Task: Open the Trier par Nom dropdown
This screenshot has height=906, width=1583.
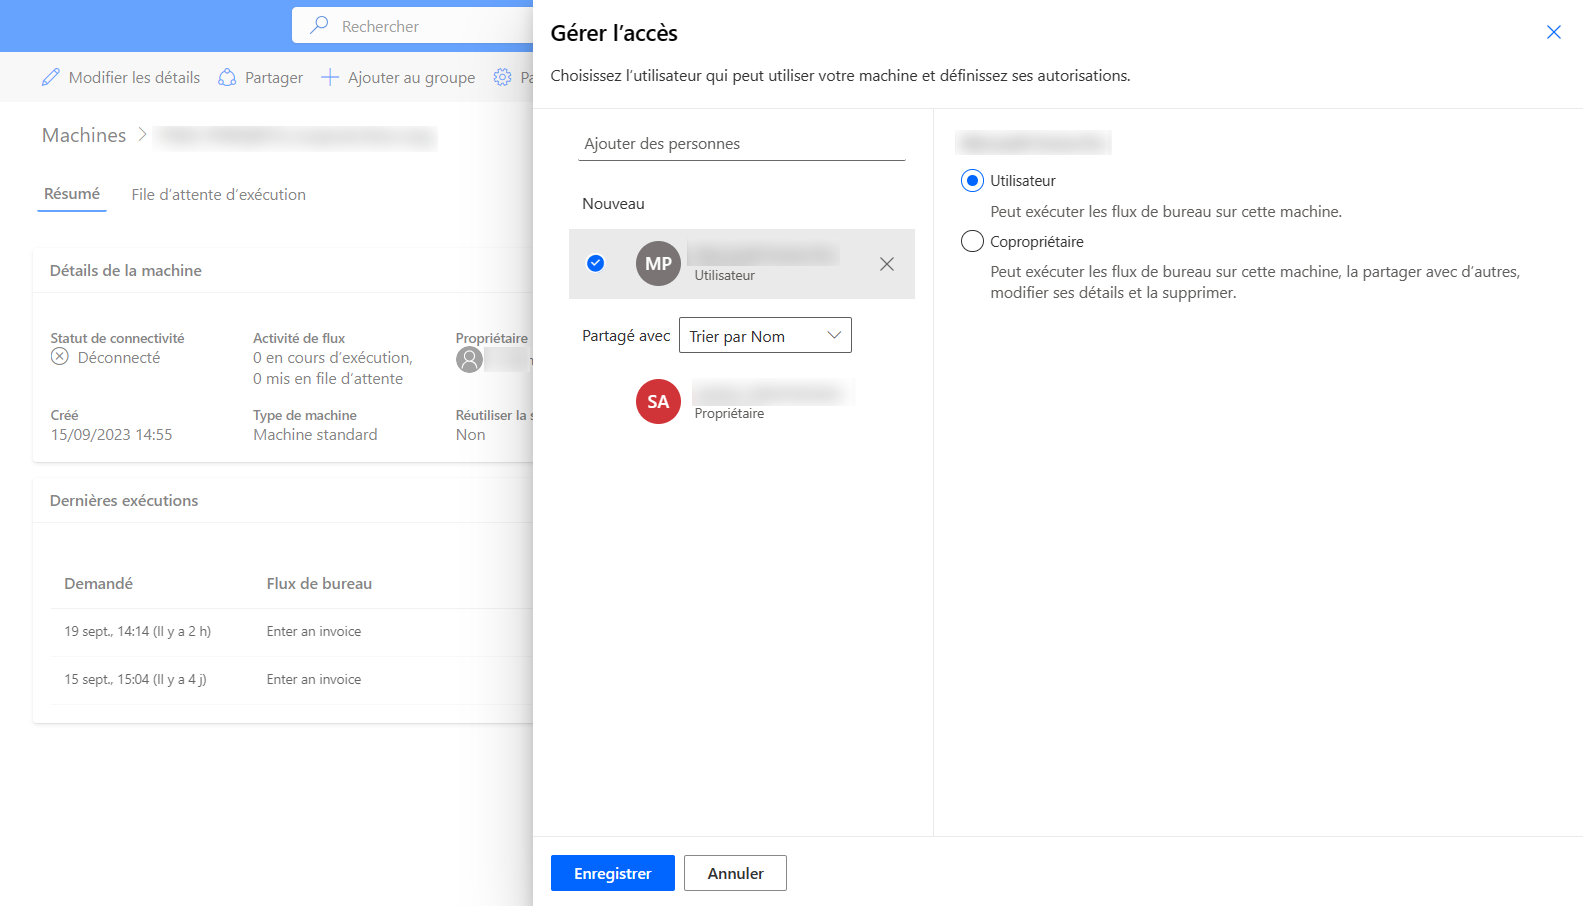Action: (765, 335)
